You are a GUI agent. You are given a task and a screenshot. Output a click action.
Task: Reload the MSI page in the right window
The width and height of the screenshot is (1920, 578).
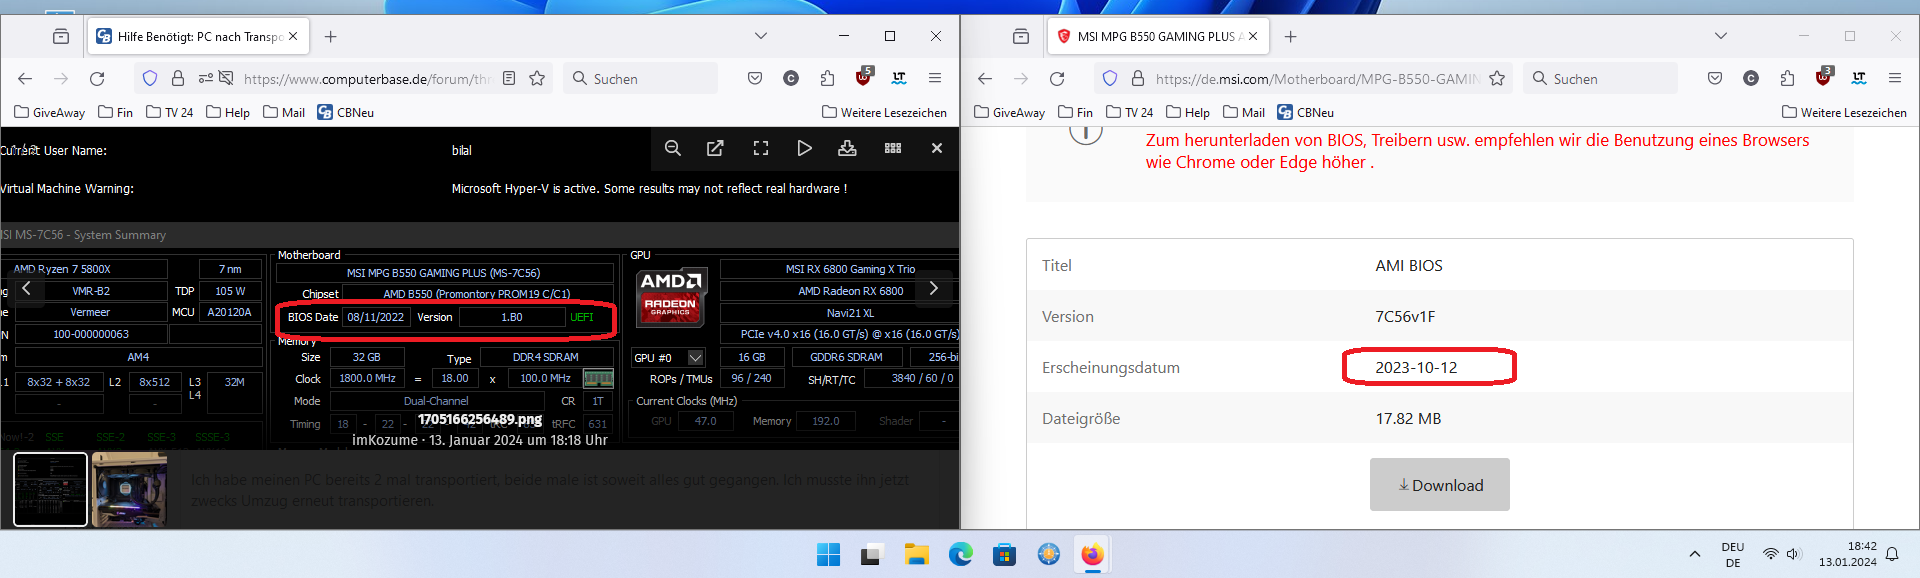point(1057,79)
